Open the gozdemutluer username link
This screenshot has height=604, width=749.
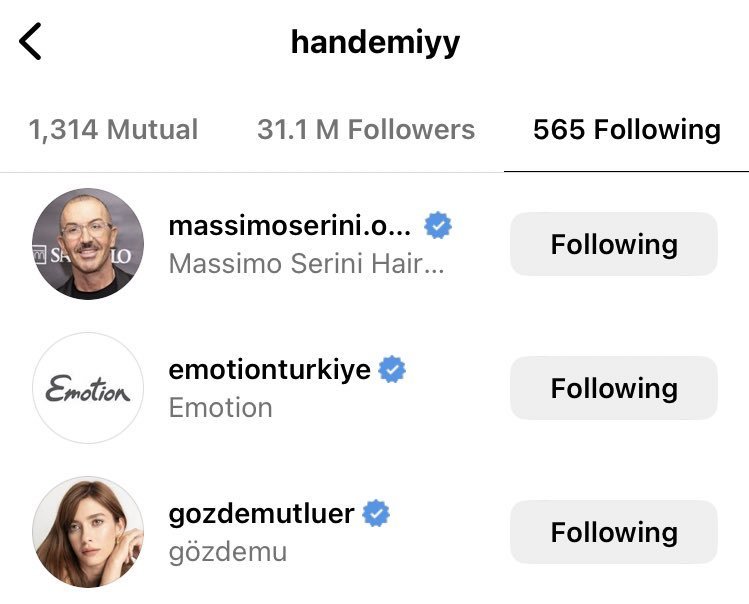(261, 514)
